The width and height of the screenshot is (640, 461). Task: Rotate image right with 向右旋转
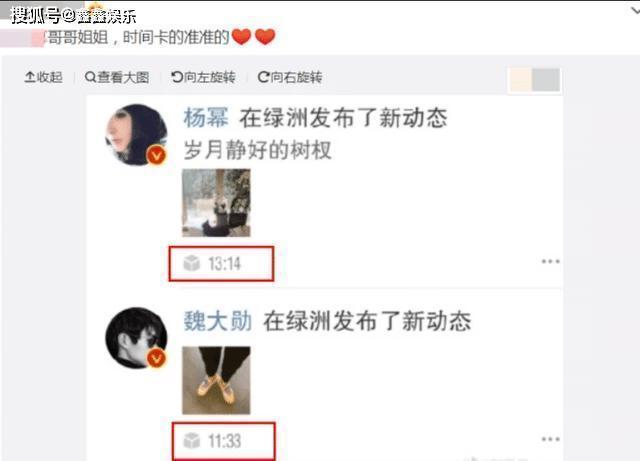pyautogui.click(x=290, y=77)
